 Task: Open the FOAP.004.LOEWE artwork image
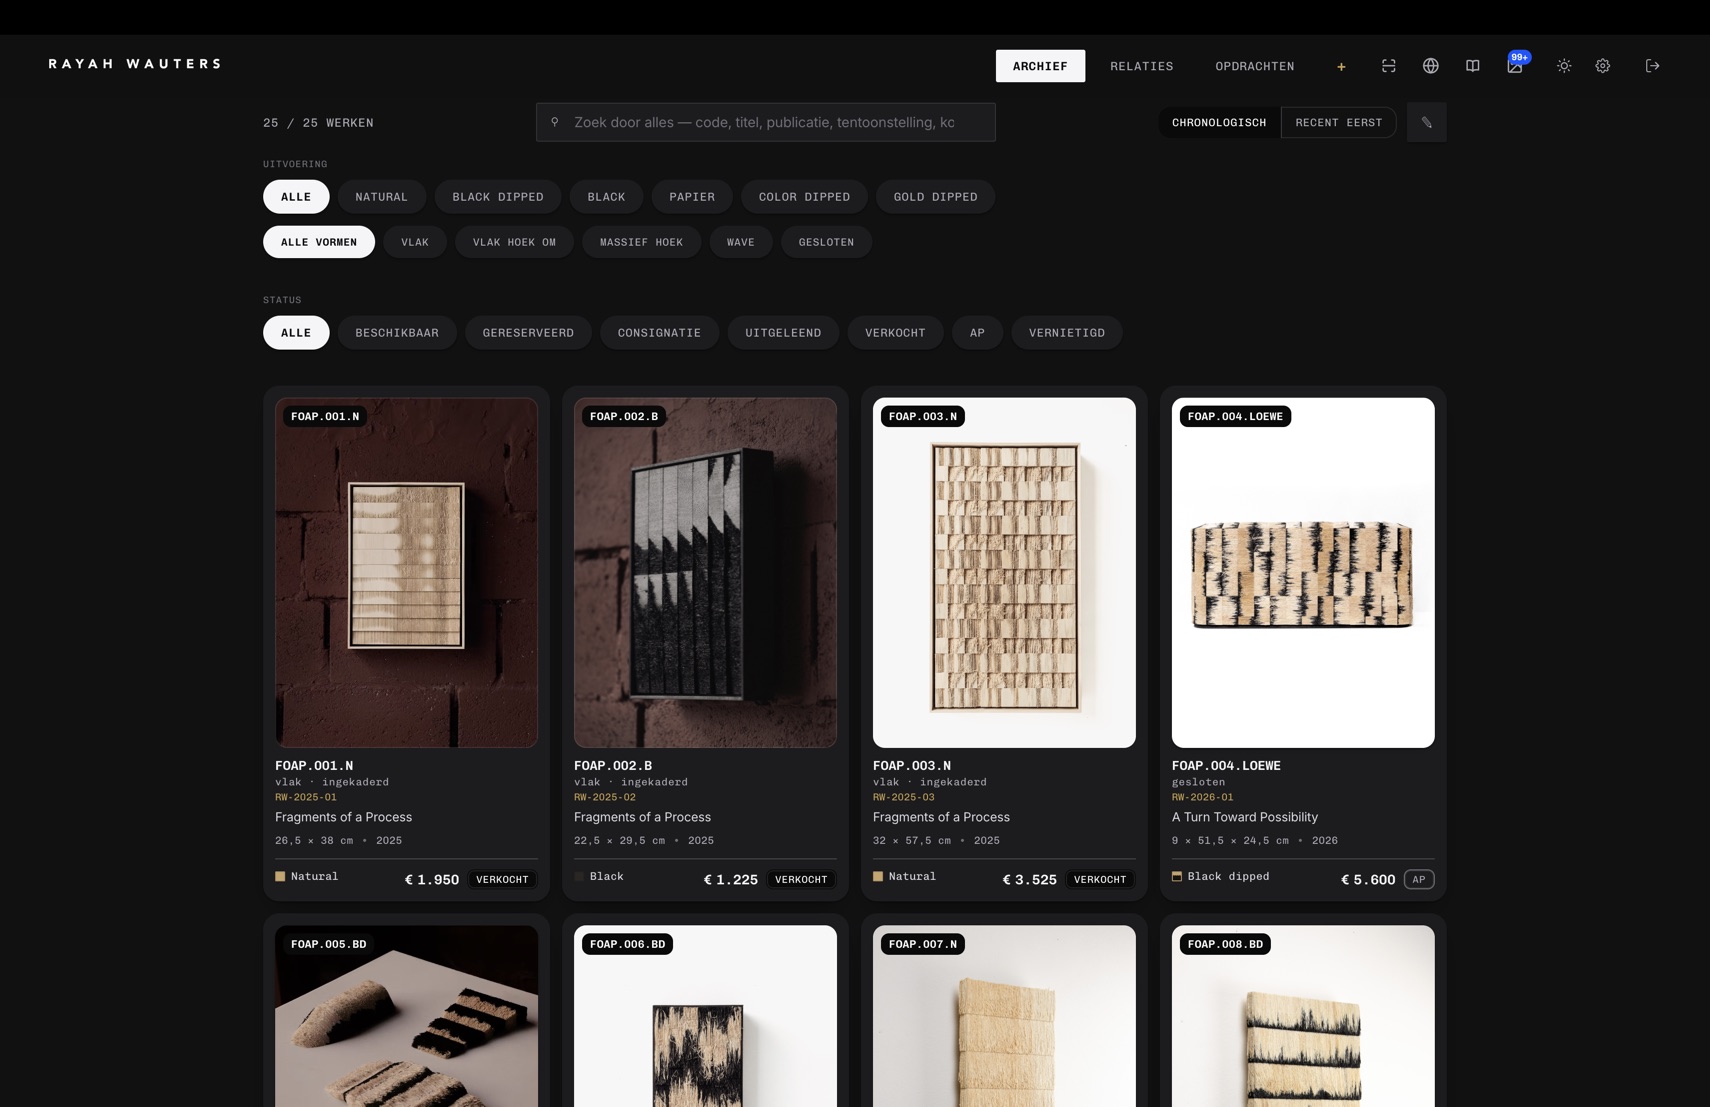[x=1303, y=573]
